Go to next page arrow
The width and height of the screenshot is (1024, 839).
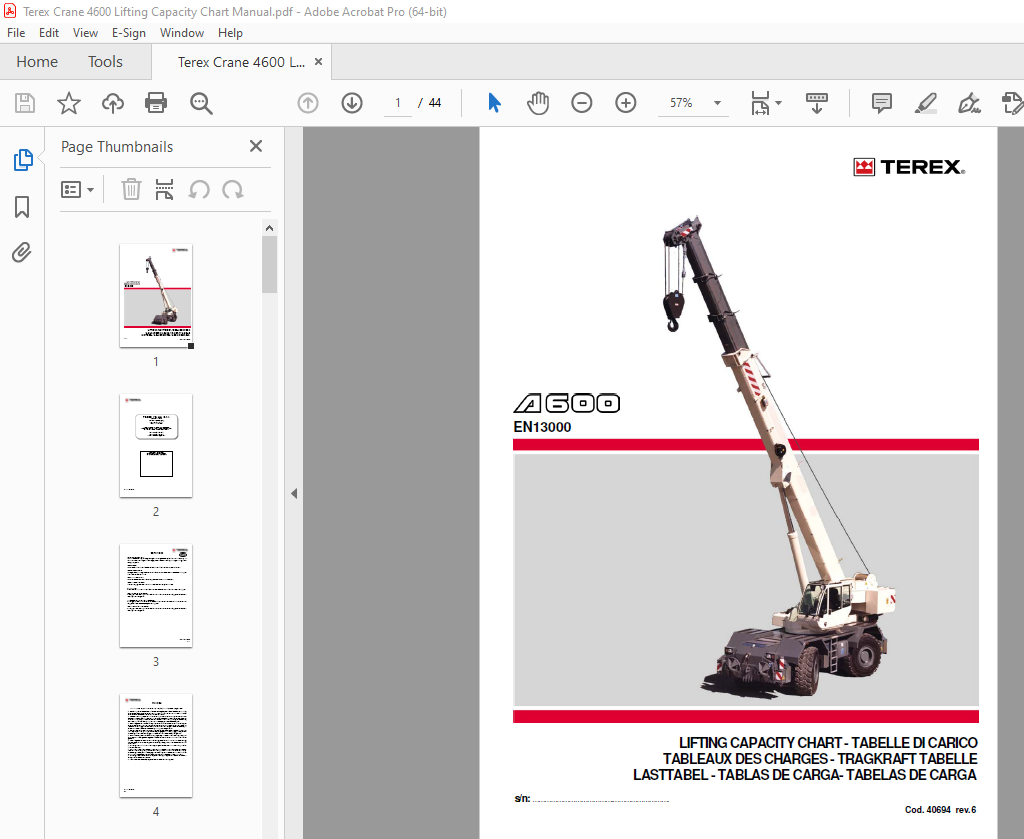tap(352, 103)
